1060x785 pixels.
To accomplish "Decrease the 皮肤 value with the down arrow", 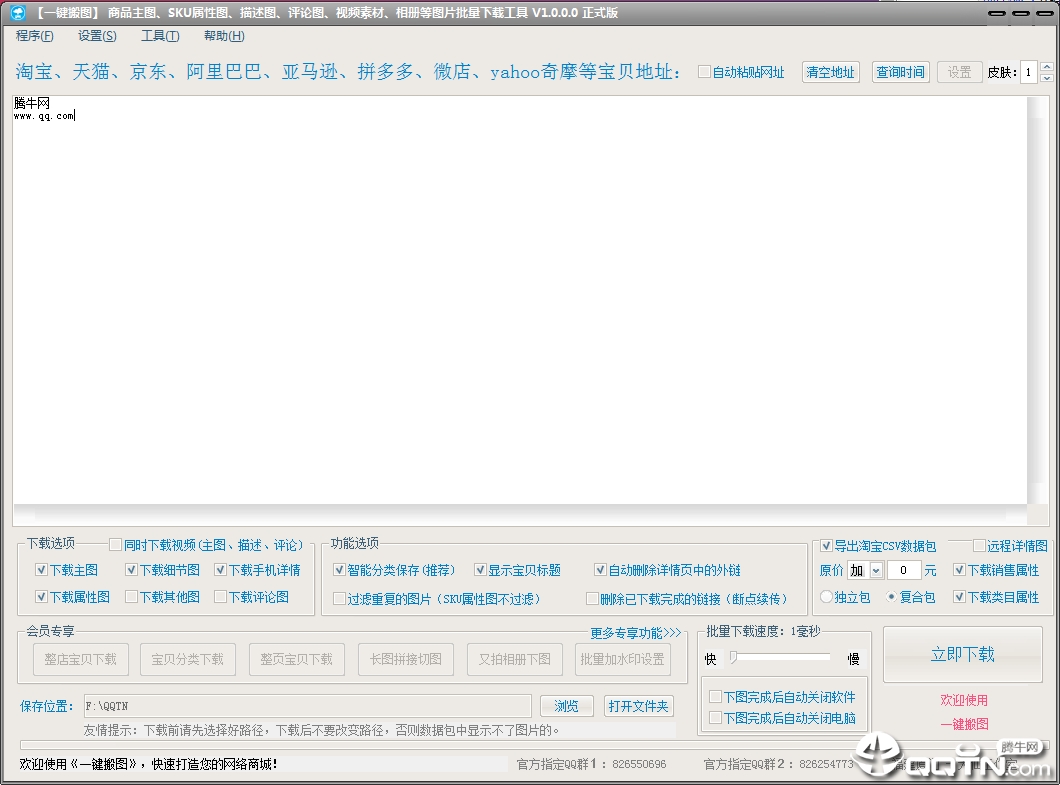I will pyautogui.click(x=1046, y=78).
